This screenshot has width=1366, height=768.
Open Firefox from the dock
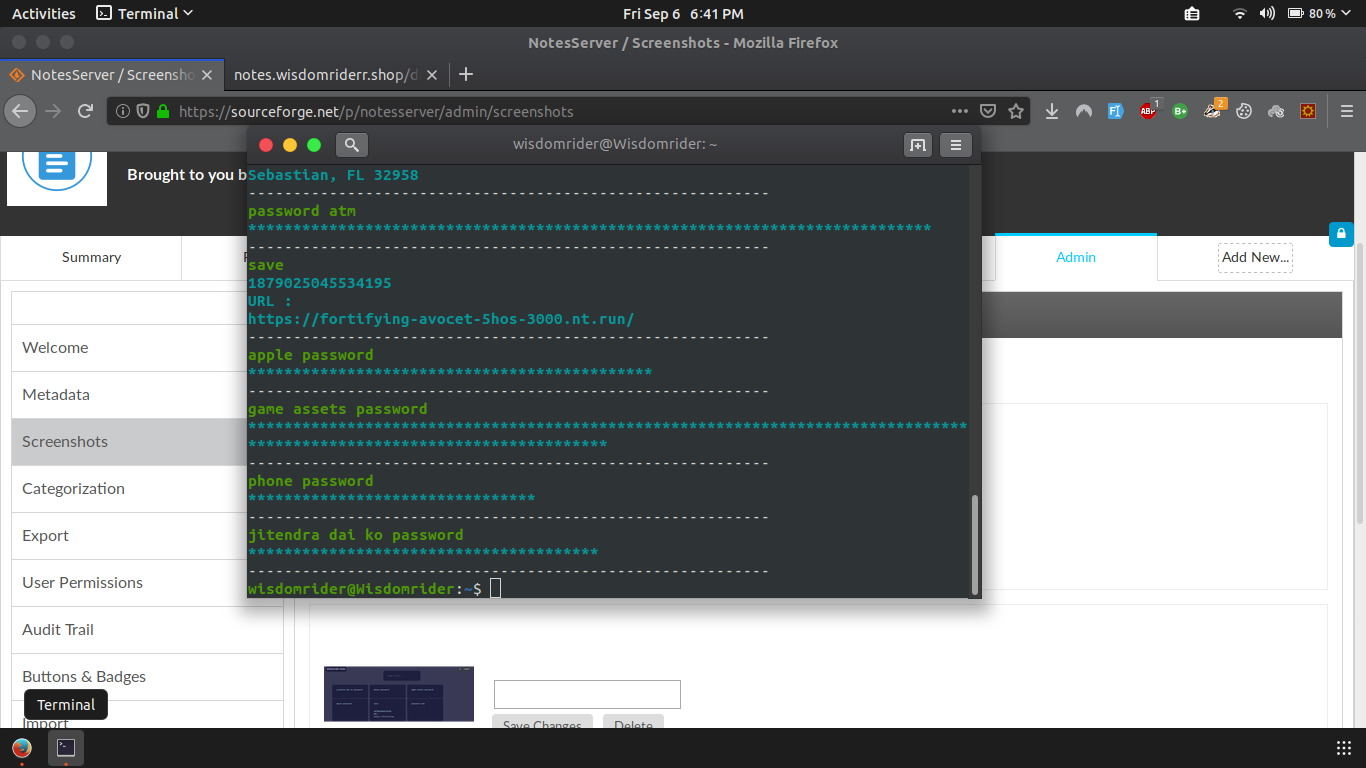pyautogui.click(x=21, y=748)
